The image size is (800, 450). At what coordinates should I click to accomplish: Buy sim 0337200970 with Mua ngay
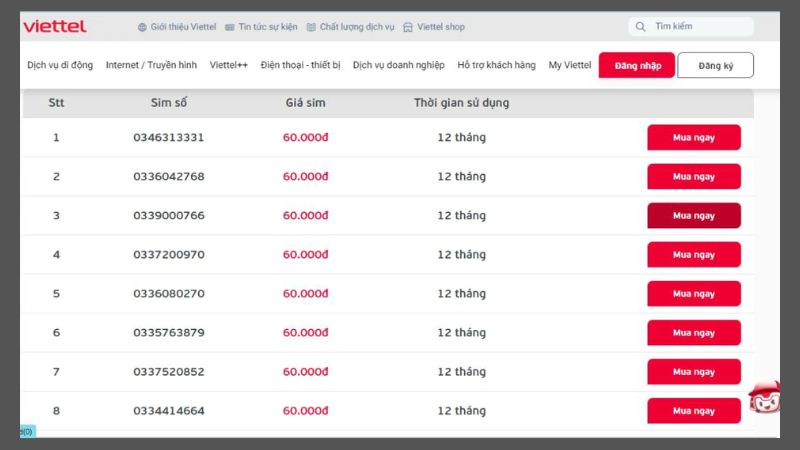tap(694, 255)
